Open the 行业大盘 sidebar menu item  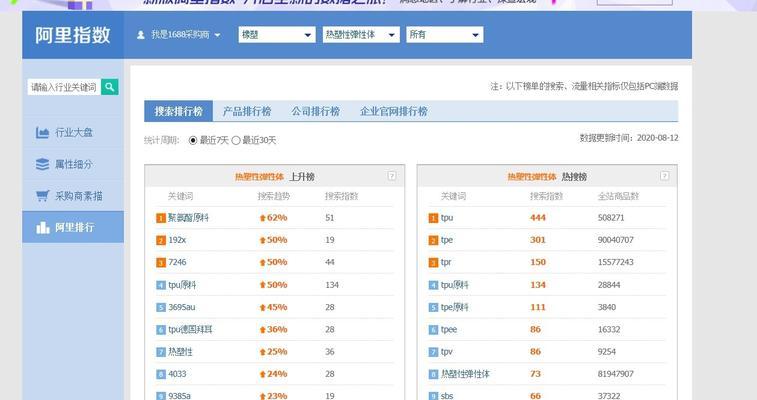tap(73, 132)
